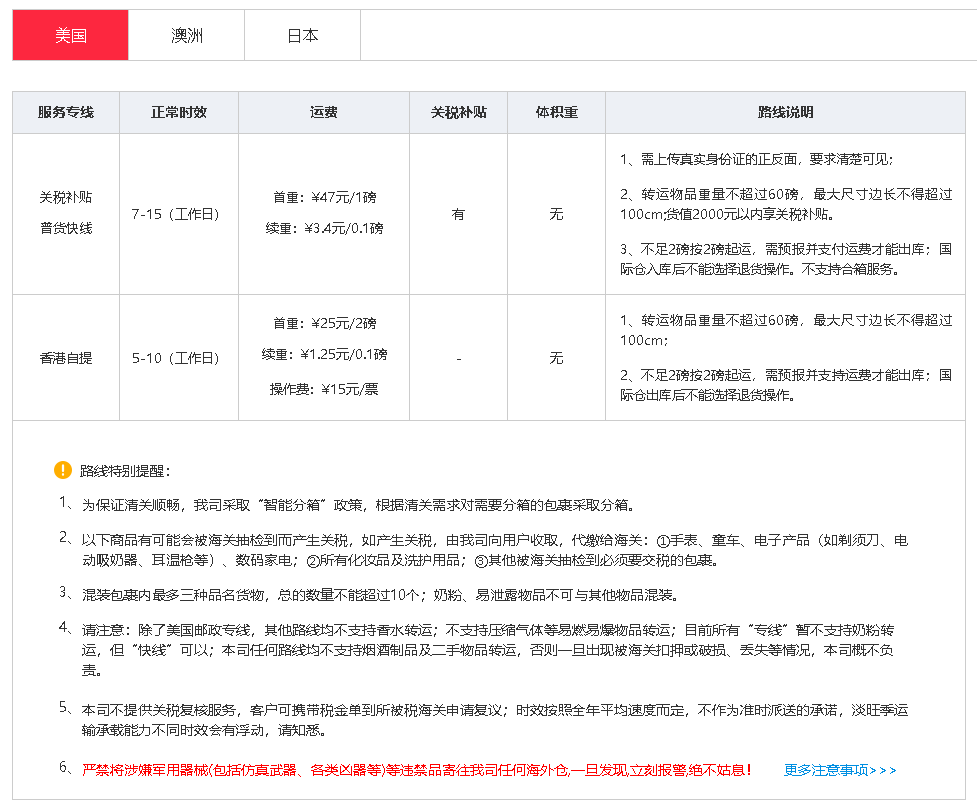Viewport: 977px width, 809px height.
Task: Click the 操作费 ¥15元/票 fee text
Action: point(325,388)
